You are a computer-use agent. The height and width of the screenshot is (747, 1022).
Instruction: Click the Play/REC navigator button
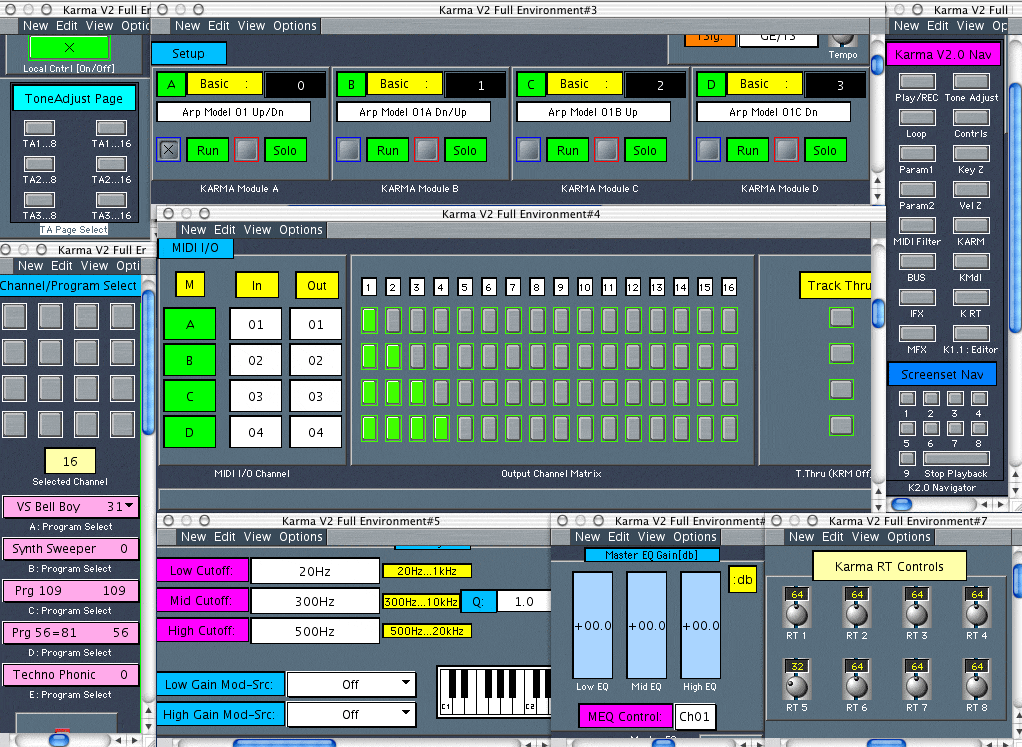(x=916, y=82)
